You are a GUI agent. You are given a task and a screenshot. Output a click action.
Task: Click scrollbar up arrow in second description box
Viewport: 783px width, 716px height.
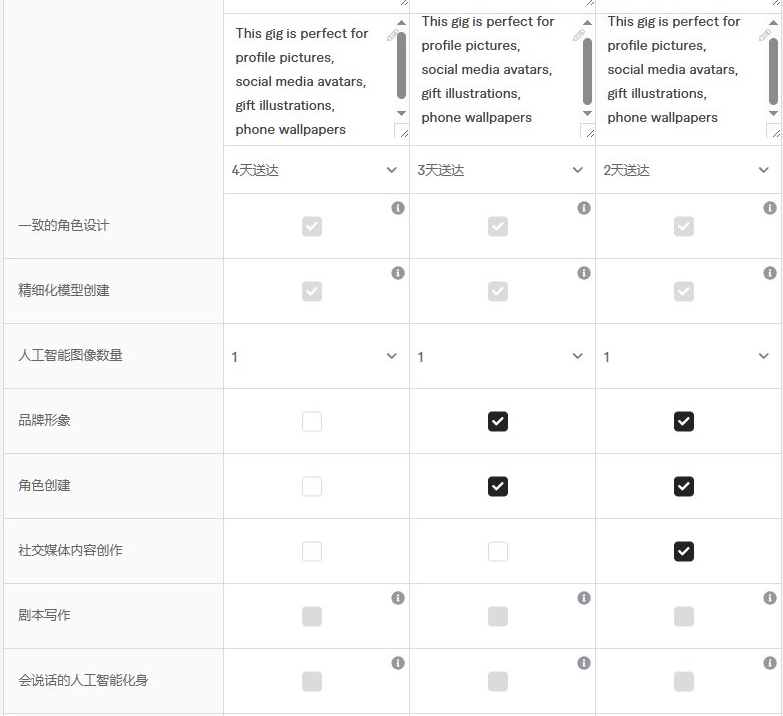[x=587, y=23]
